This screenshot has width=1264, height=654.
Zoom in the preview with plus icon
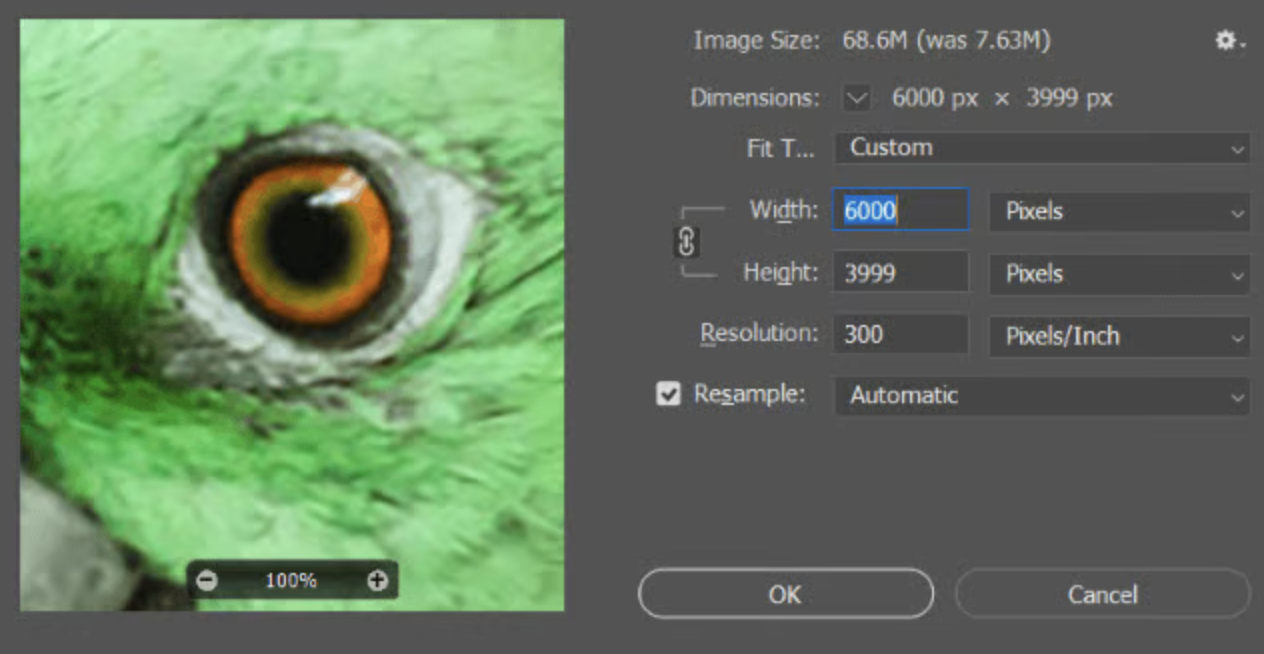pos(377,580)
